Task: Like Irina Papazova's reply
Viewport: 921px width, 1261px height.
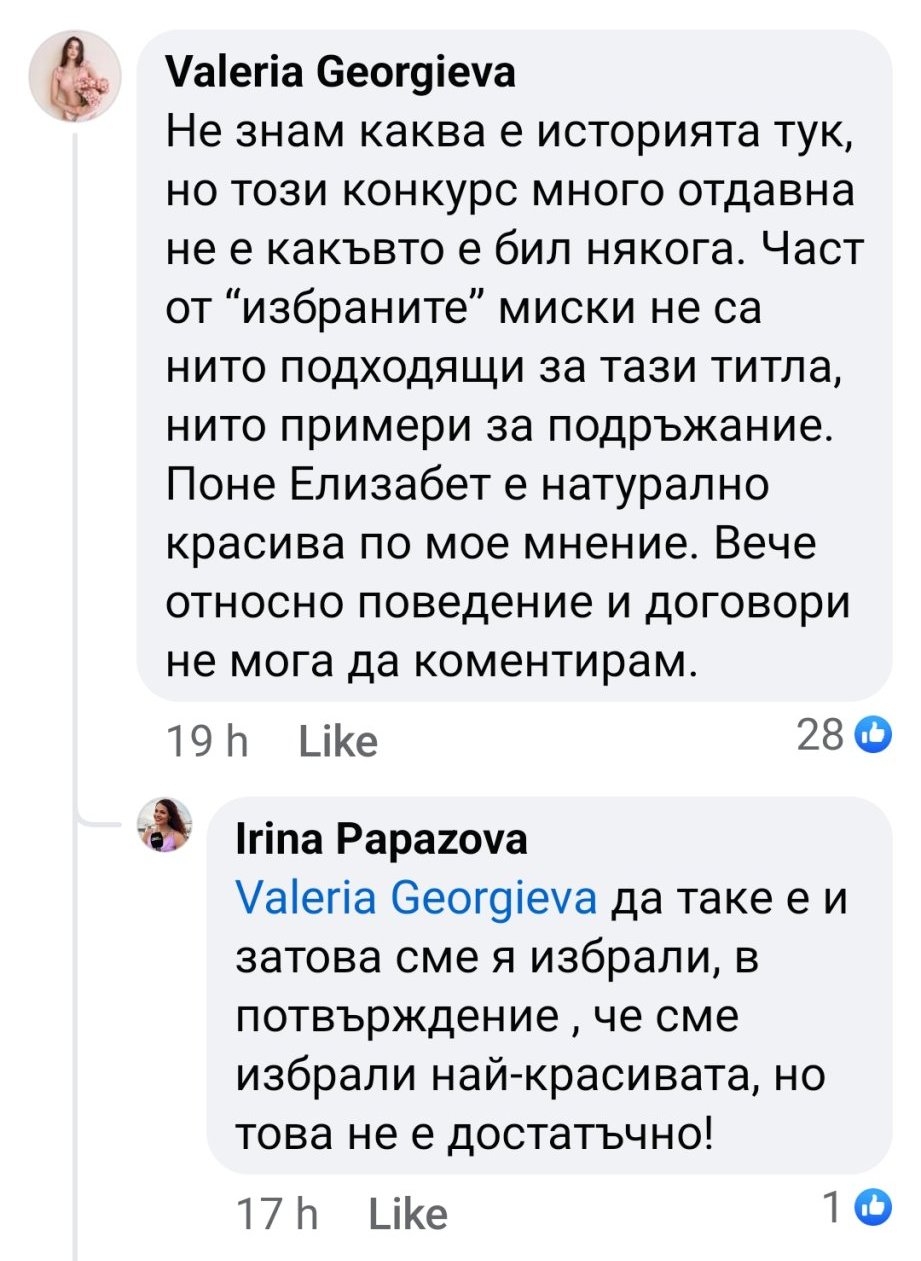Action: pyautogui.click(x=408, y=1213)
